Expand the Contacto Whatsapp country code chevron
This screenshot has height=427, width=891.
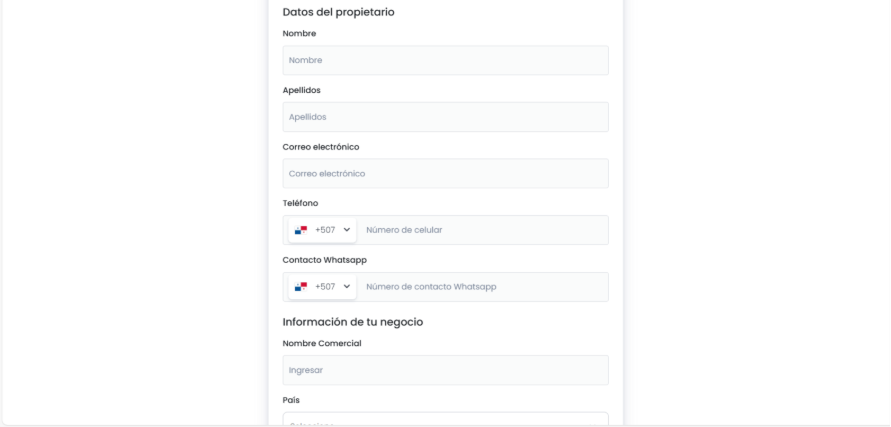[347, 287]
